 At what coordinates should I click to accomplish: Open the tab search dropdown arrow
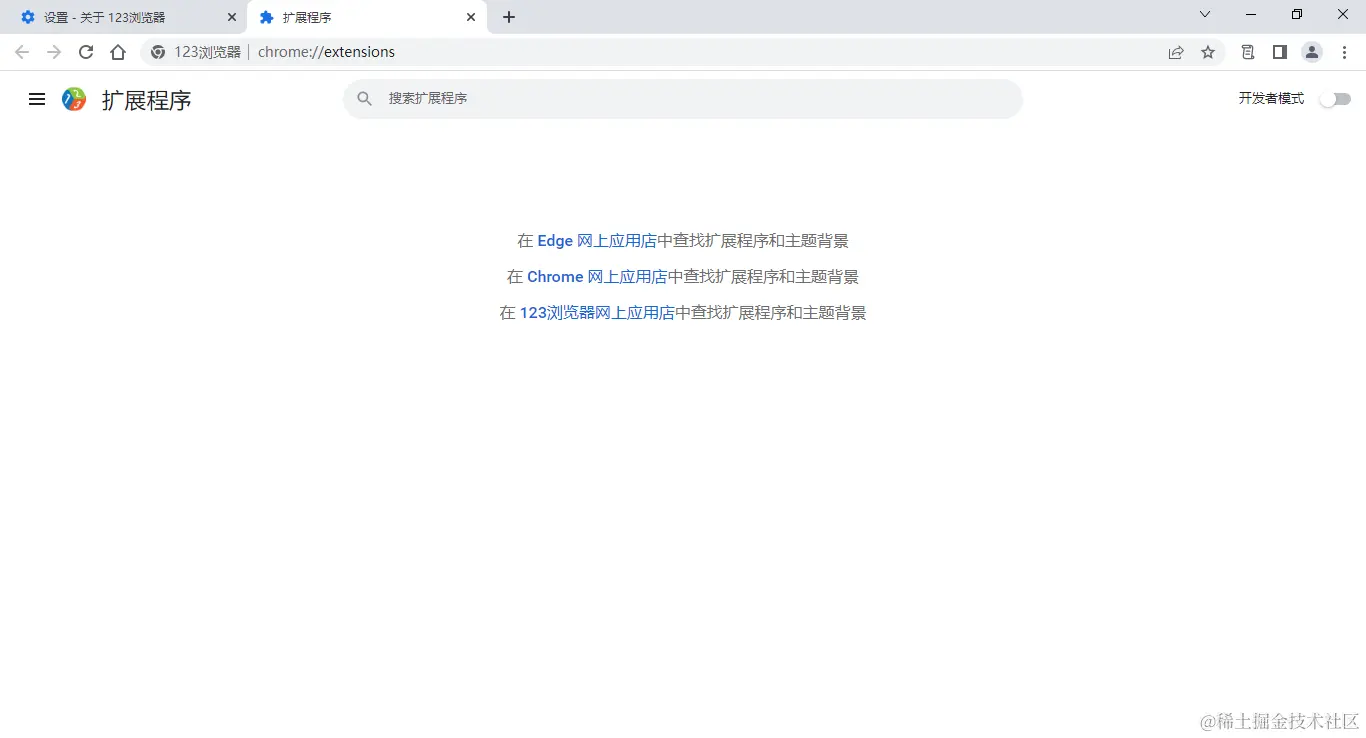pos(1205,14)
